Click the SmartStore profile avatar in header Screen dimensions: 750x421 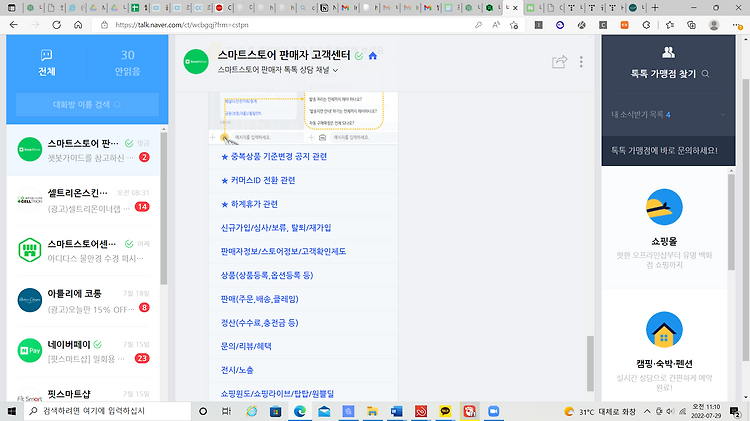pos(196,61)
